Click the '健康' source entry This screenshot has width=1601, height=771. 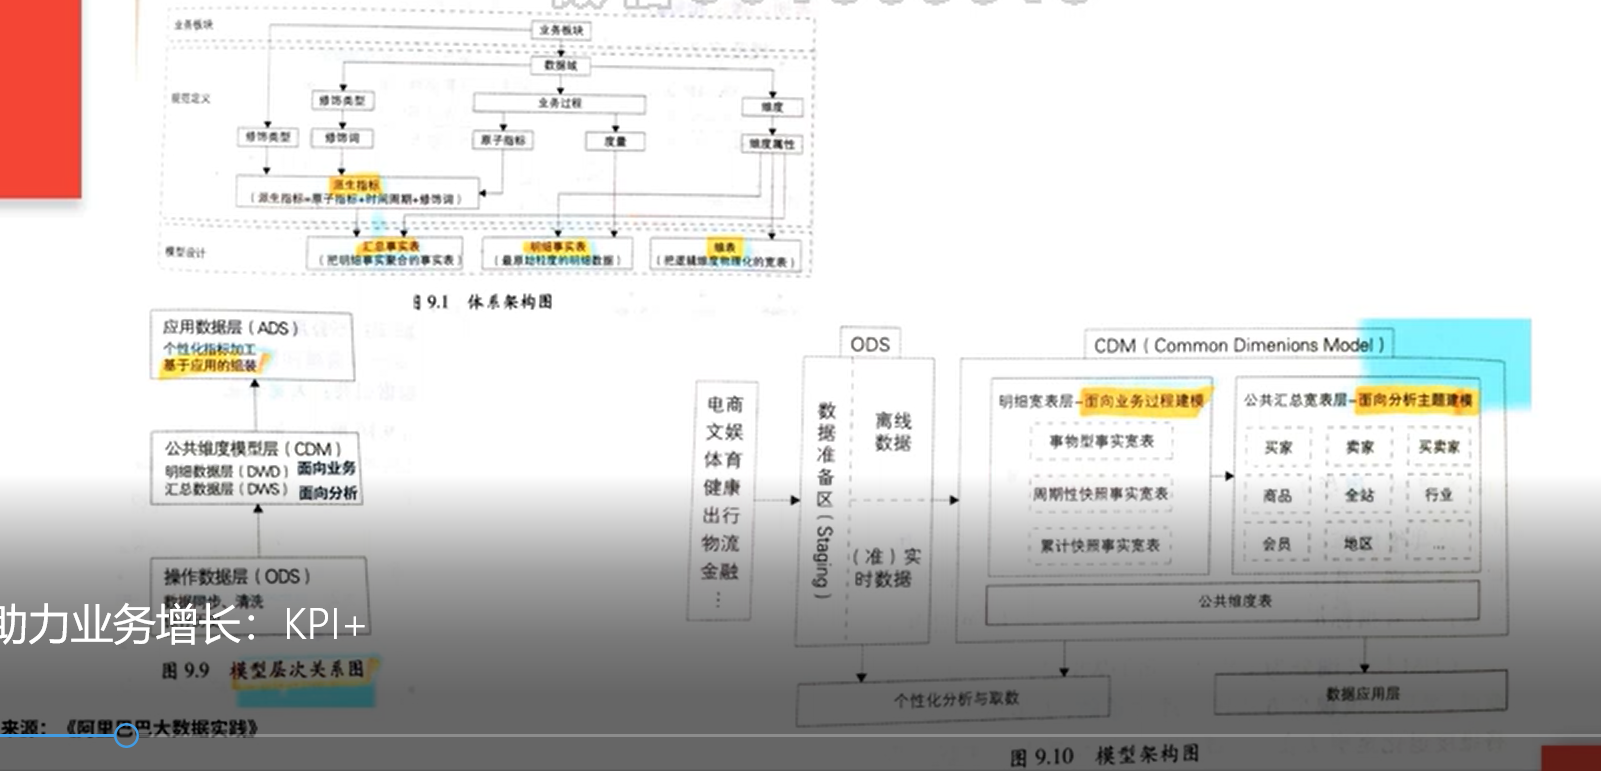pos(722,488)
